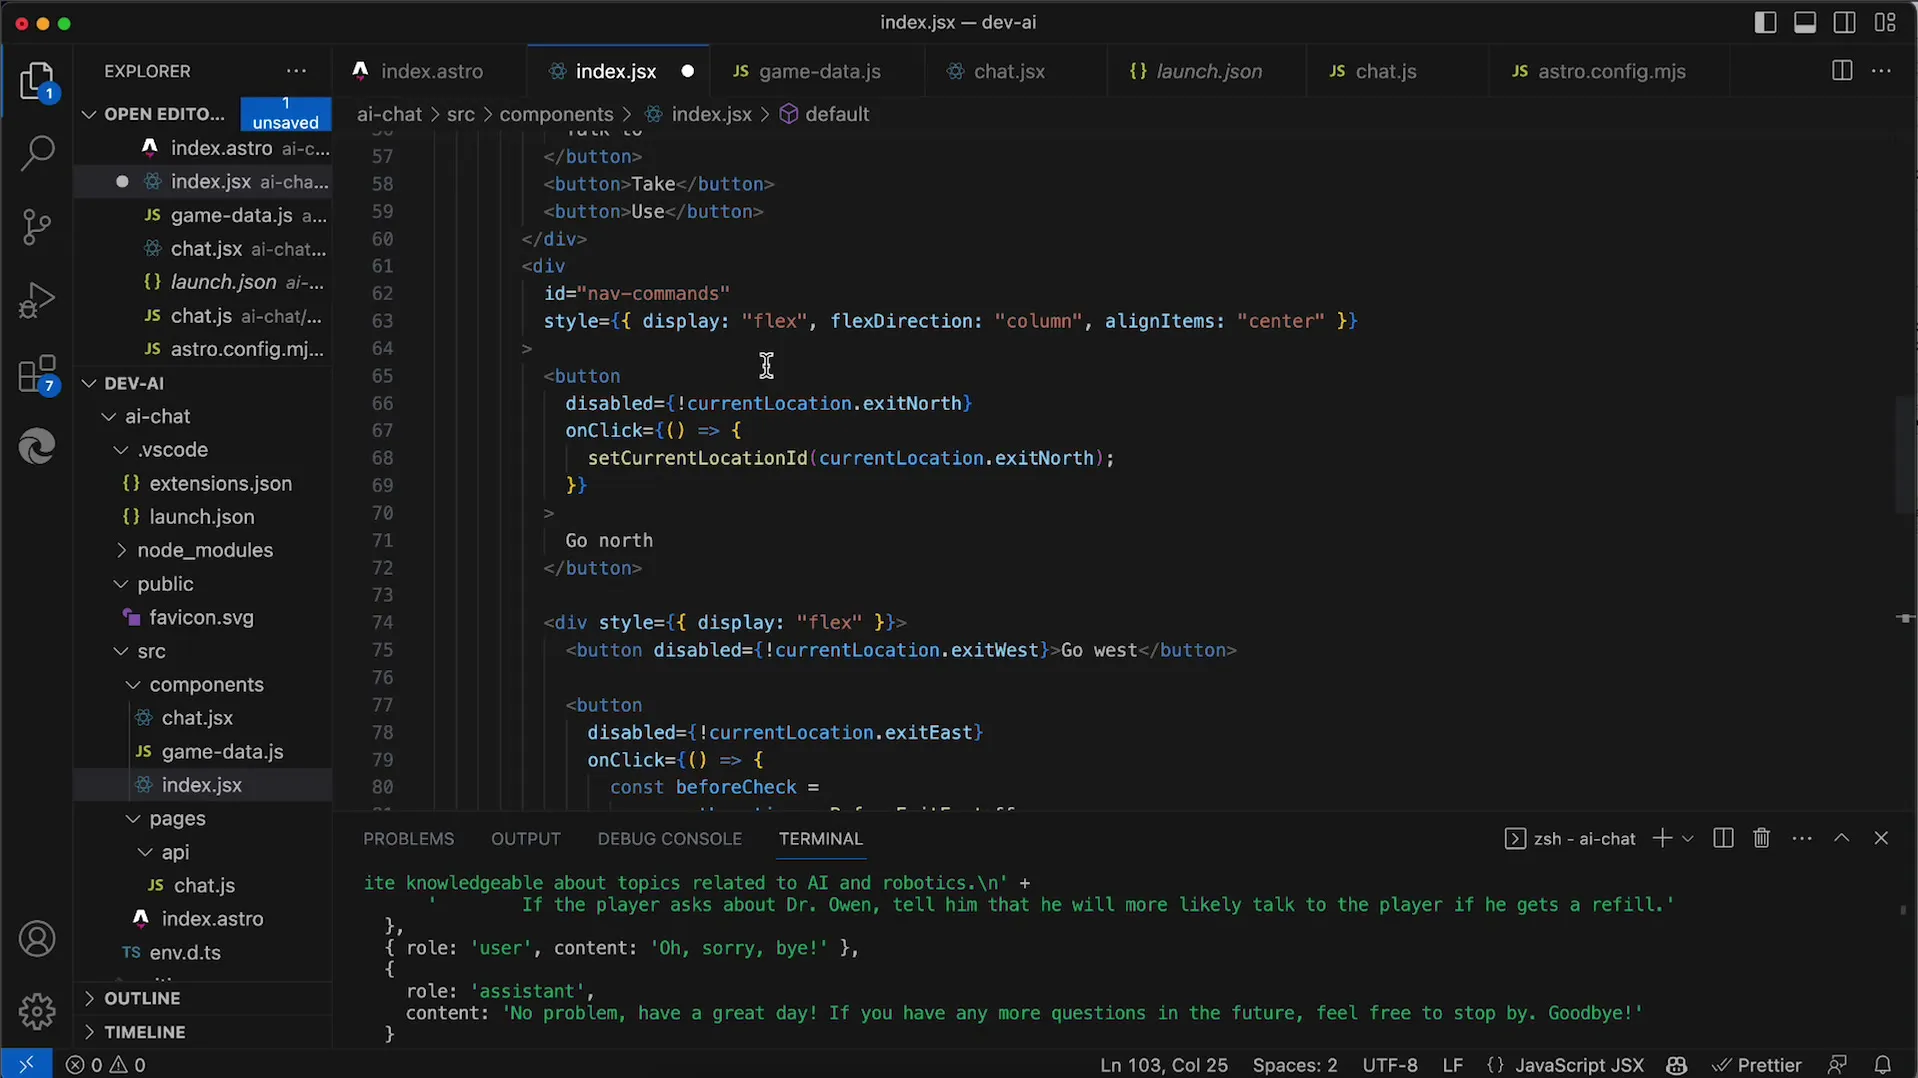Click Prettier status bar item

pyautogui.click(x=1757, y=1065)
